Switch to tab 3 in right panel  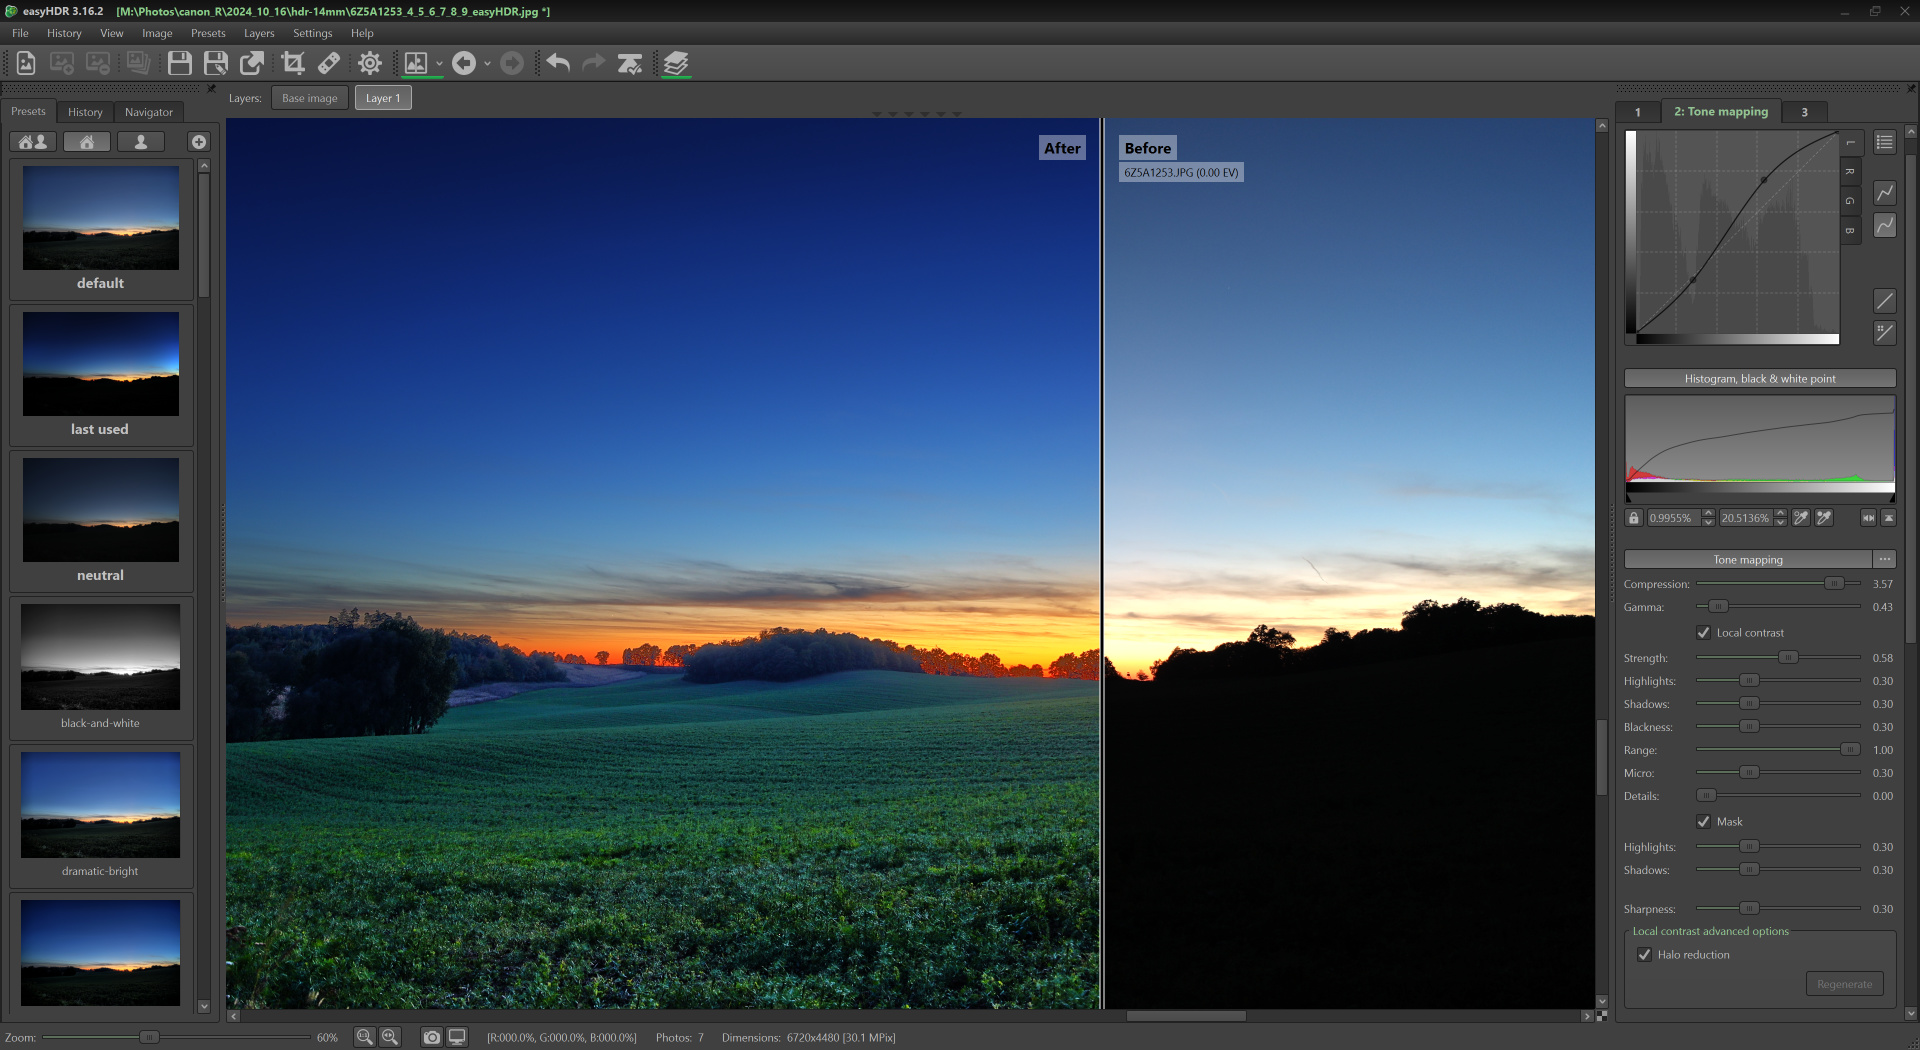pos(1805,112)
